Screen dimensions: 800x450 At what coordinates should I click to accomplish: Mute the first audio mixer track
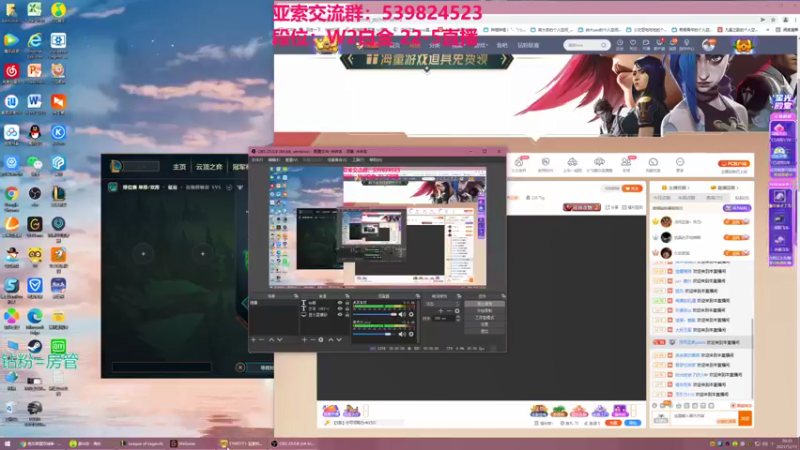(x=402, y=314)
